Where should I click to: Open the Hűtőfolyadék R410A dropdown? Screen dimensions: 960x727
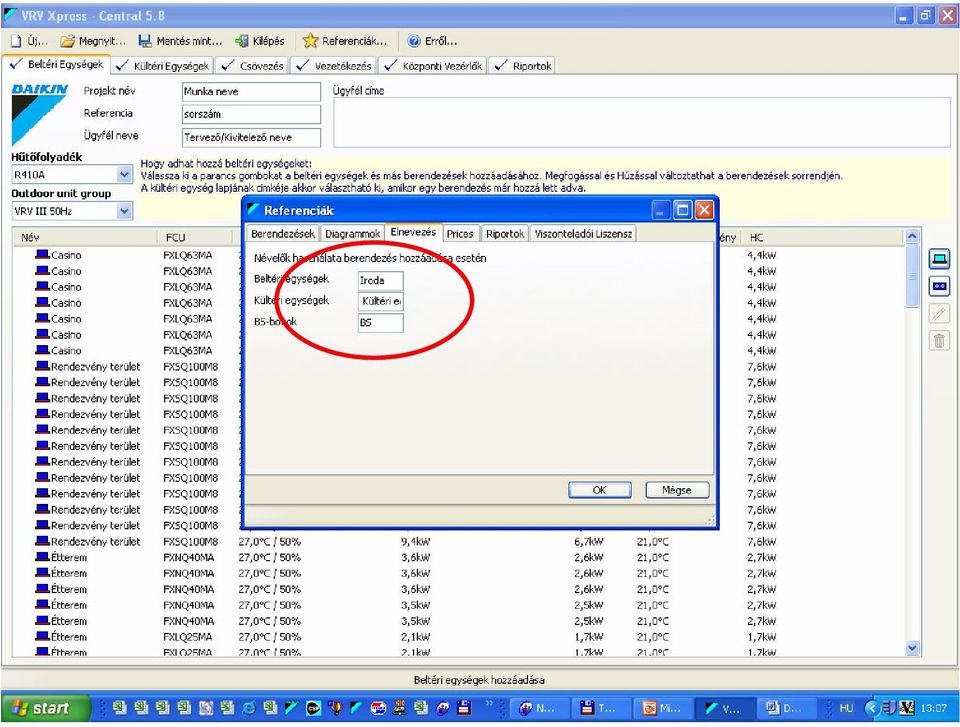coord(124,175)
